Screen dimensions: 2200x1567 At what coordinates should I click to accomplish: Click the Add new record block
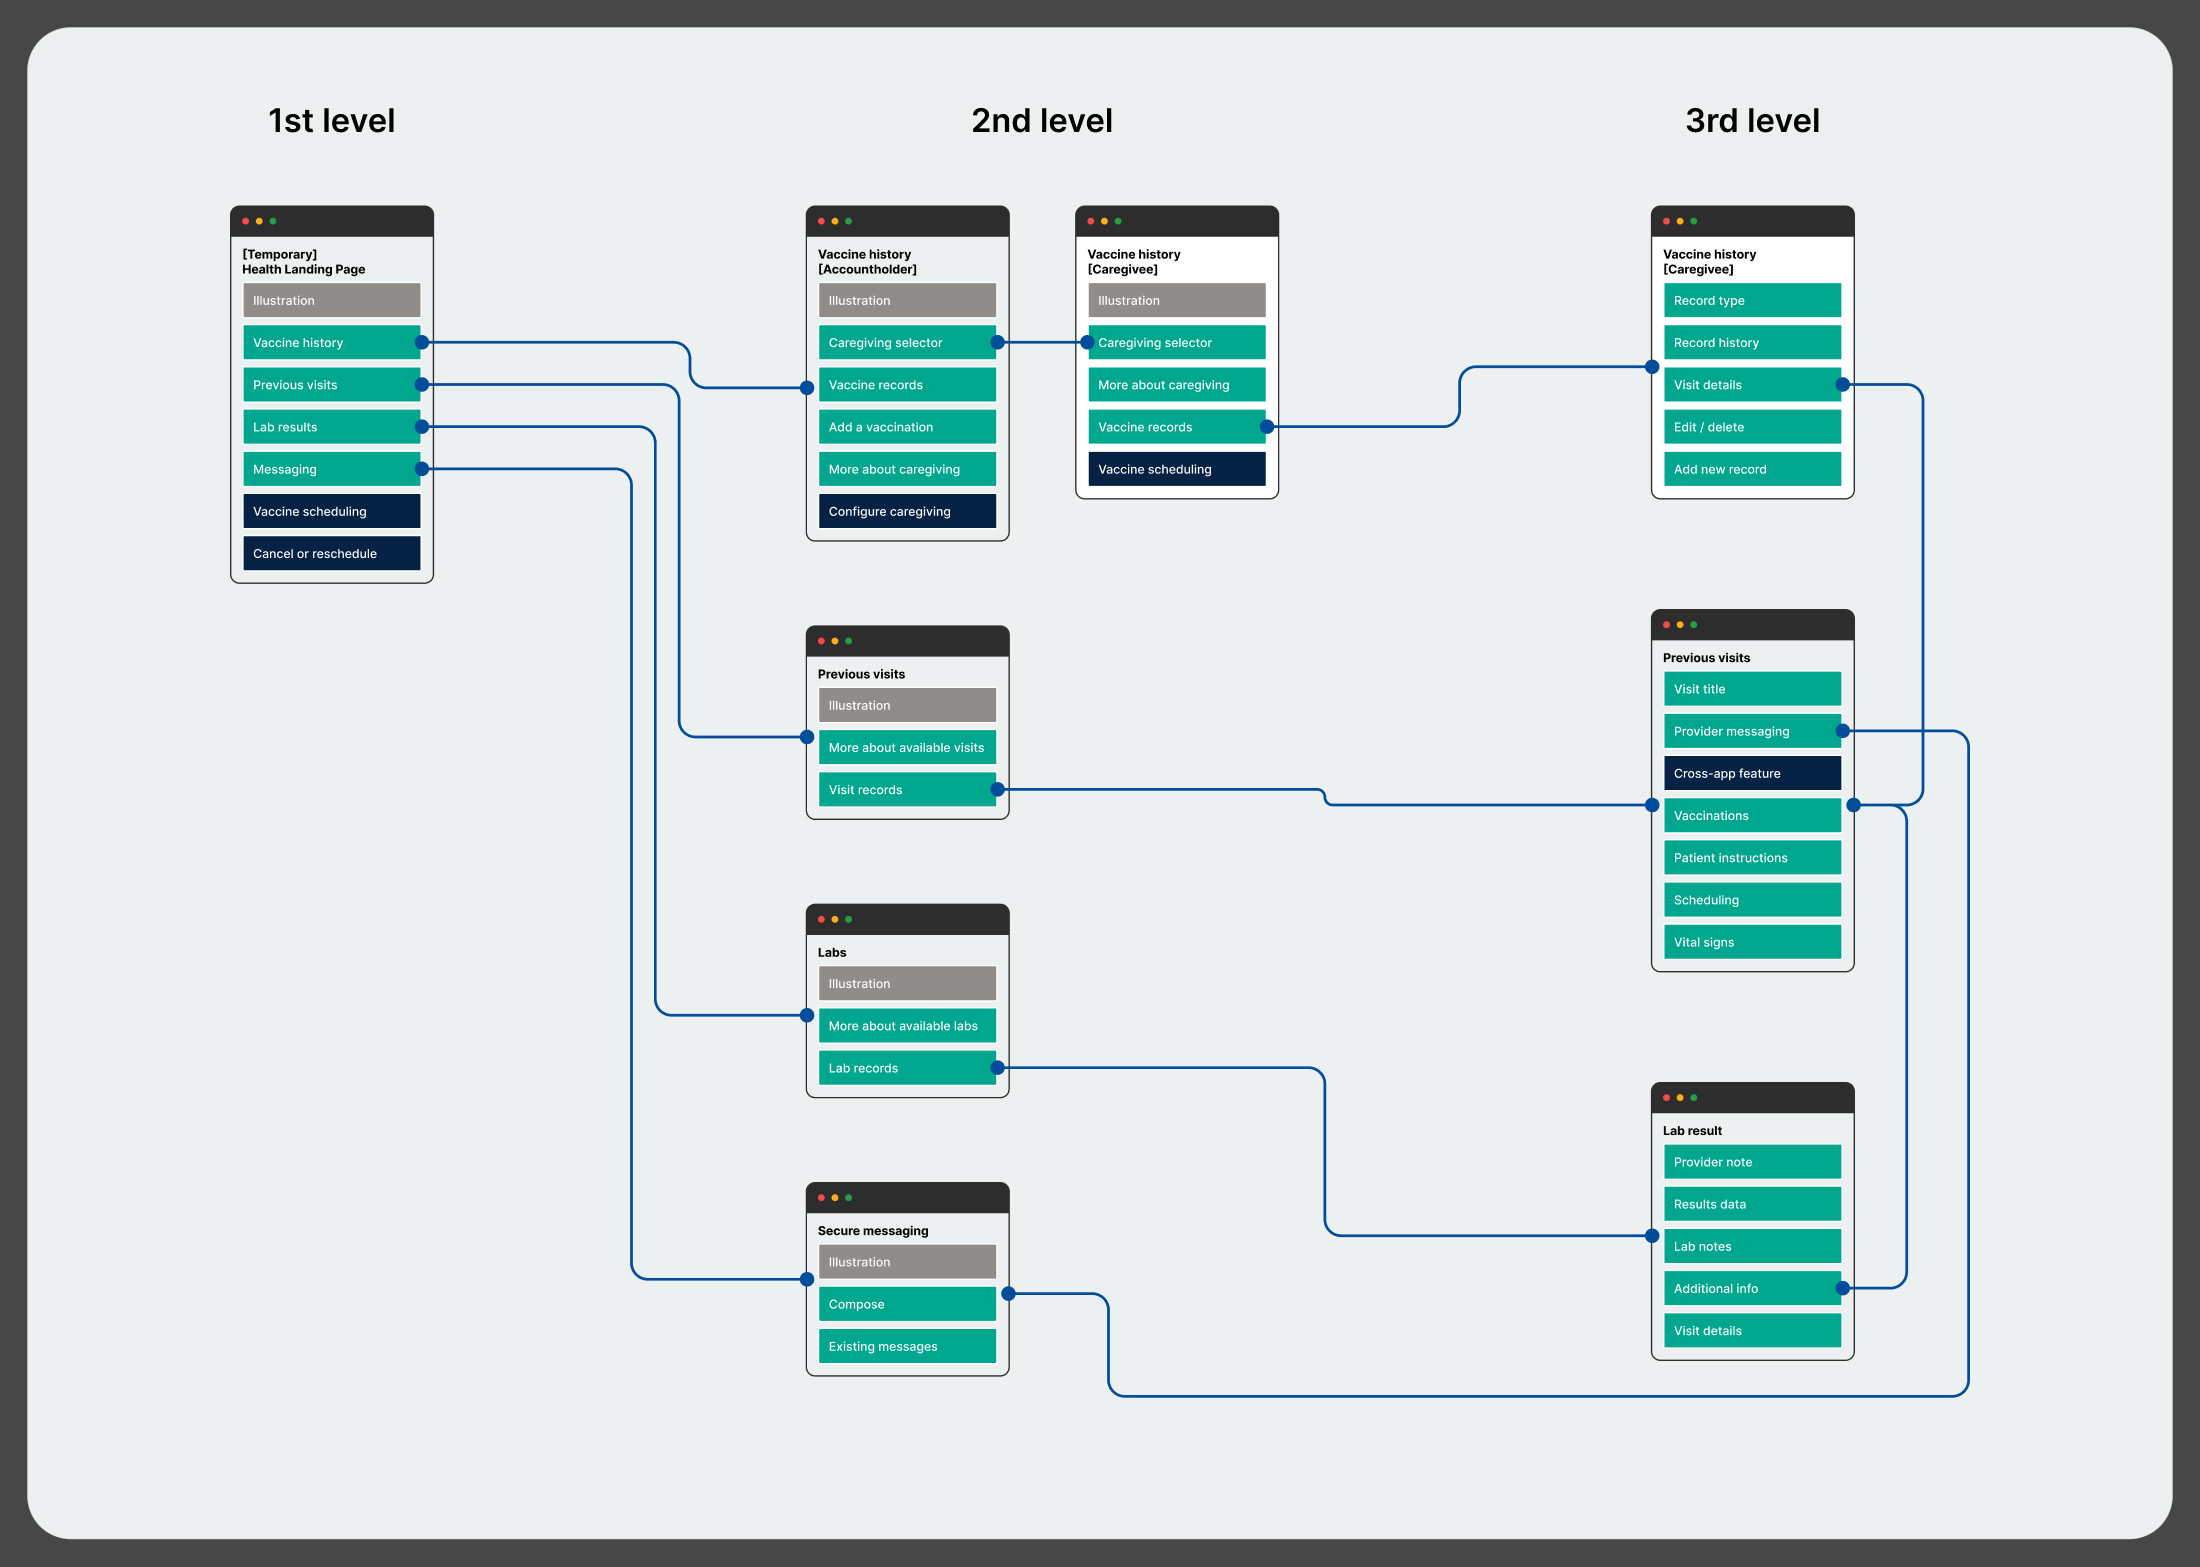(1752, 469)
